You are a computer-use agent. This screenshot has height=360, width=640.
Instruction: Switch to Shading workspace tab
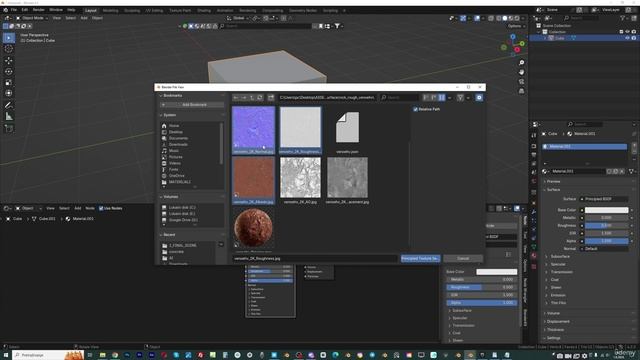point(204,10)
